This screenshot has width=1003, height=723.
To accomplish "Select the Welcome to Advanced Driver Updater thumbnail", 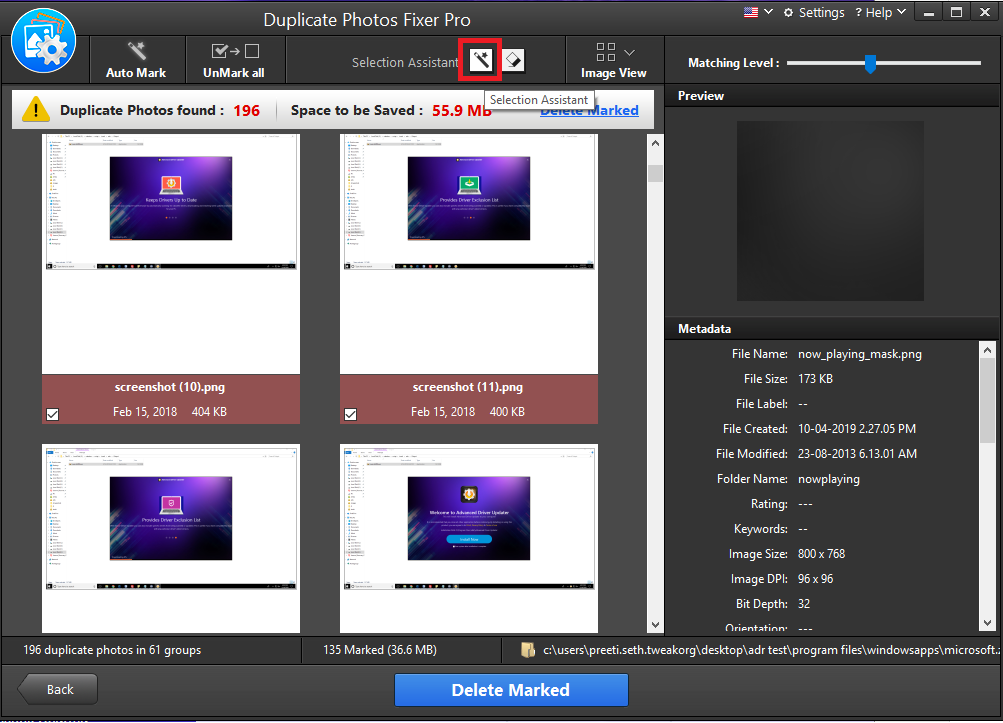I will [469, 538].
